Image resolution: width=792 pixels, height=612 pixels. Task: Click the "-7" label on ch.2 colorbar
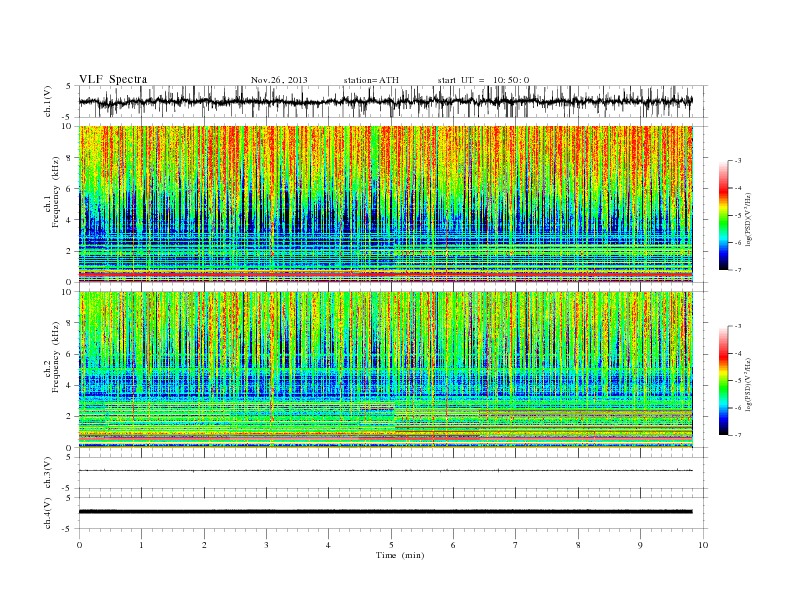coord(737,435)
